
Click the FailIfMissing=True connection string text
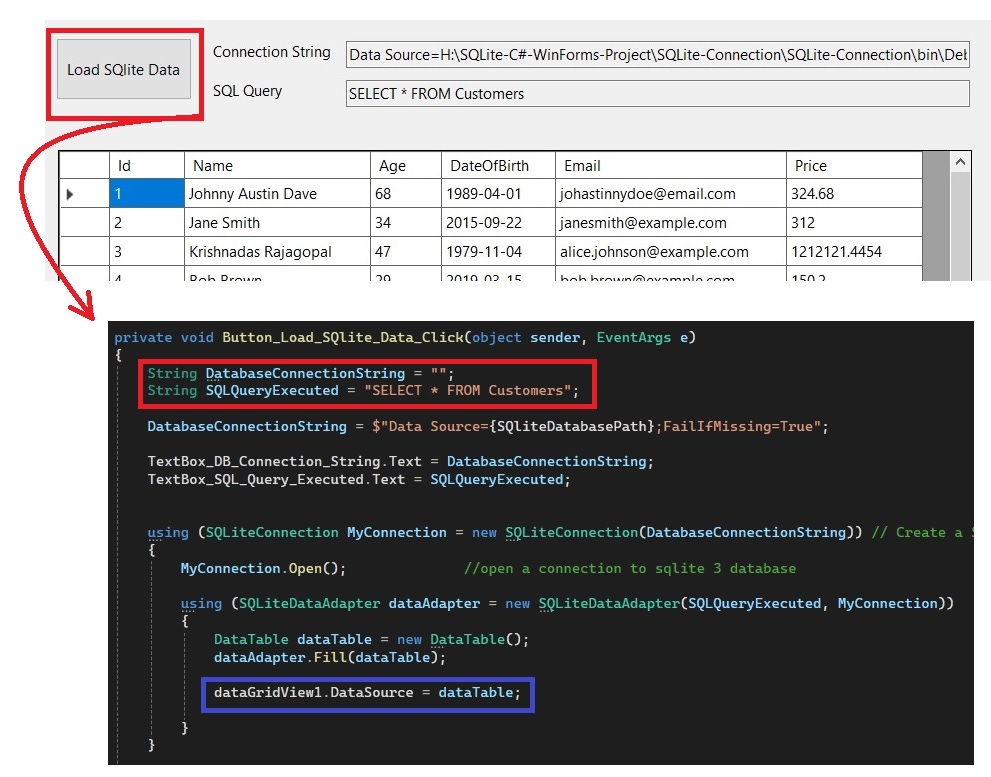pyautogui.click(x=737, y=427)
